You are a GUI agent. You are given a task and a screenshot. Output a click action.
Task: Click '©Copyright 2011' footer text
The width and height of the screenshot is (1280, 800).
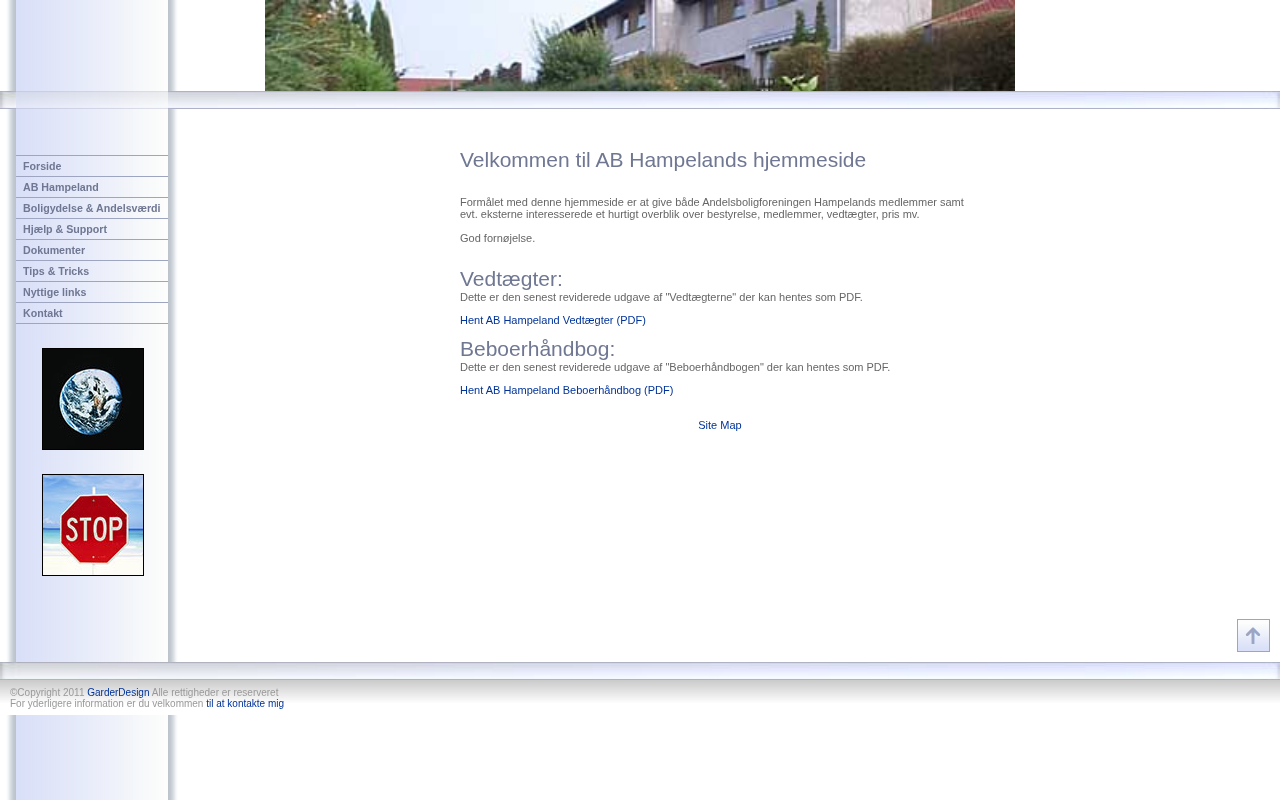47,692
